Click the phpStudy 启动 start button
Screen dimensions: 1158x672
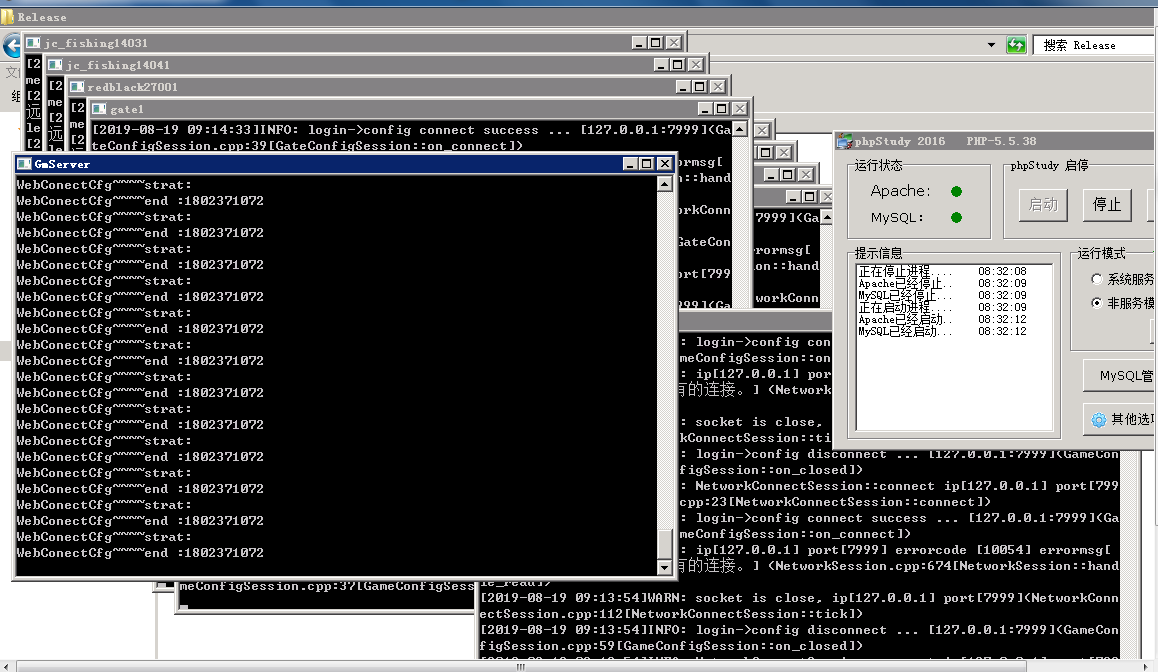click(1044, 205)
